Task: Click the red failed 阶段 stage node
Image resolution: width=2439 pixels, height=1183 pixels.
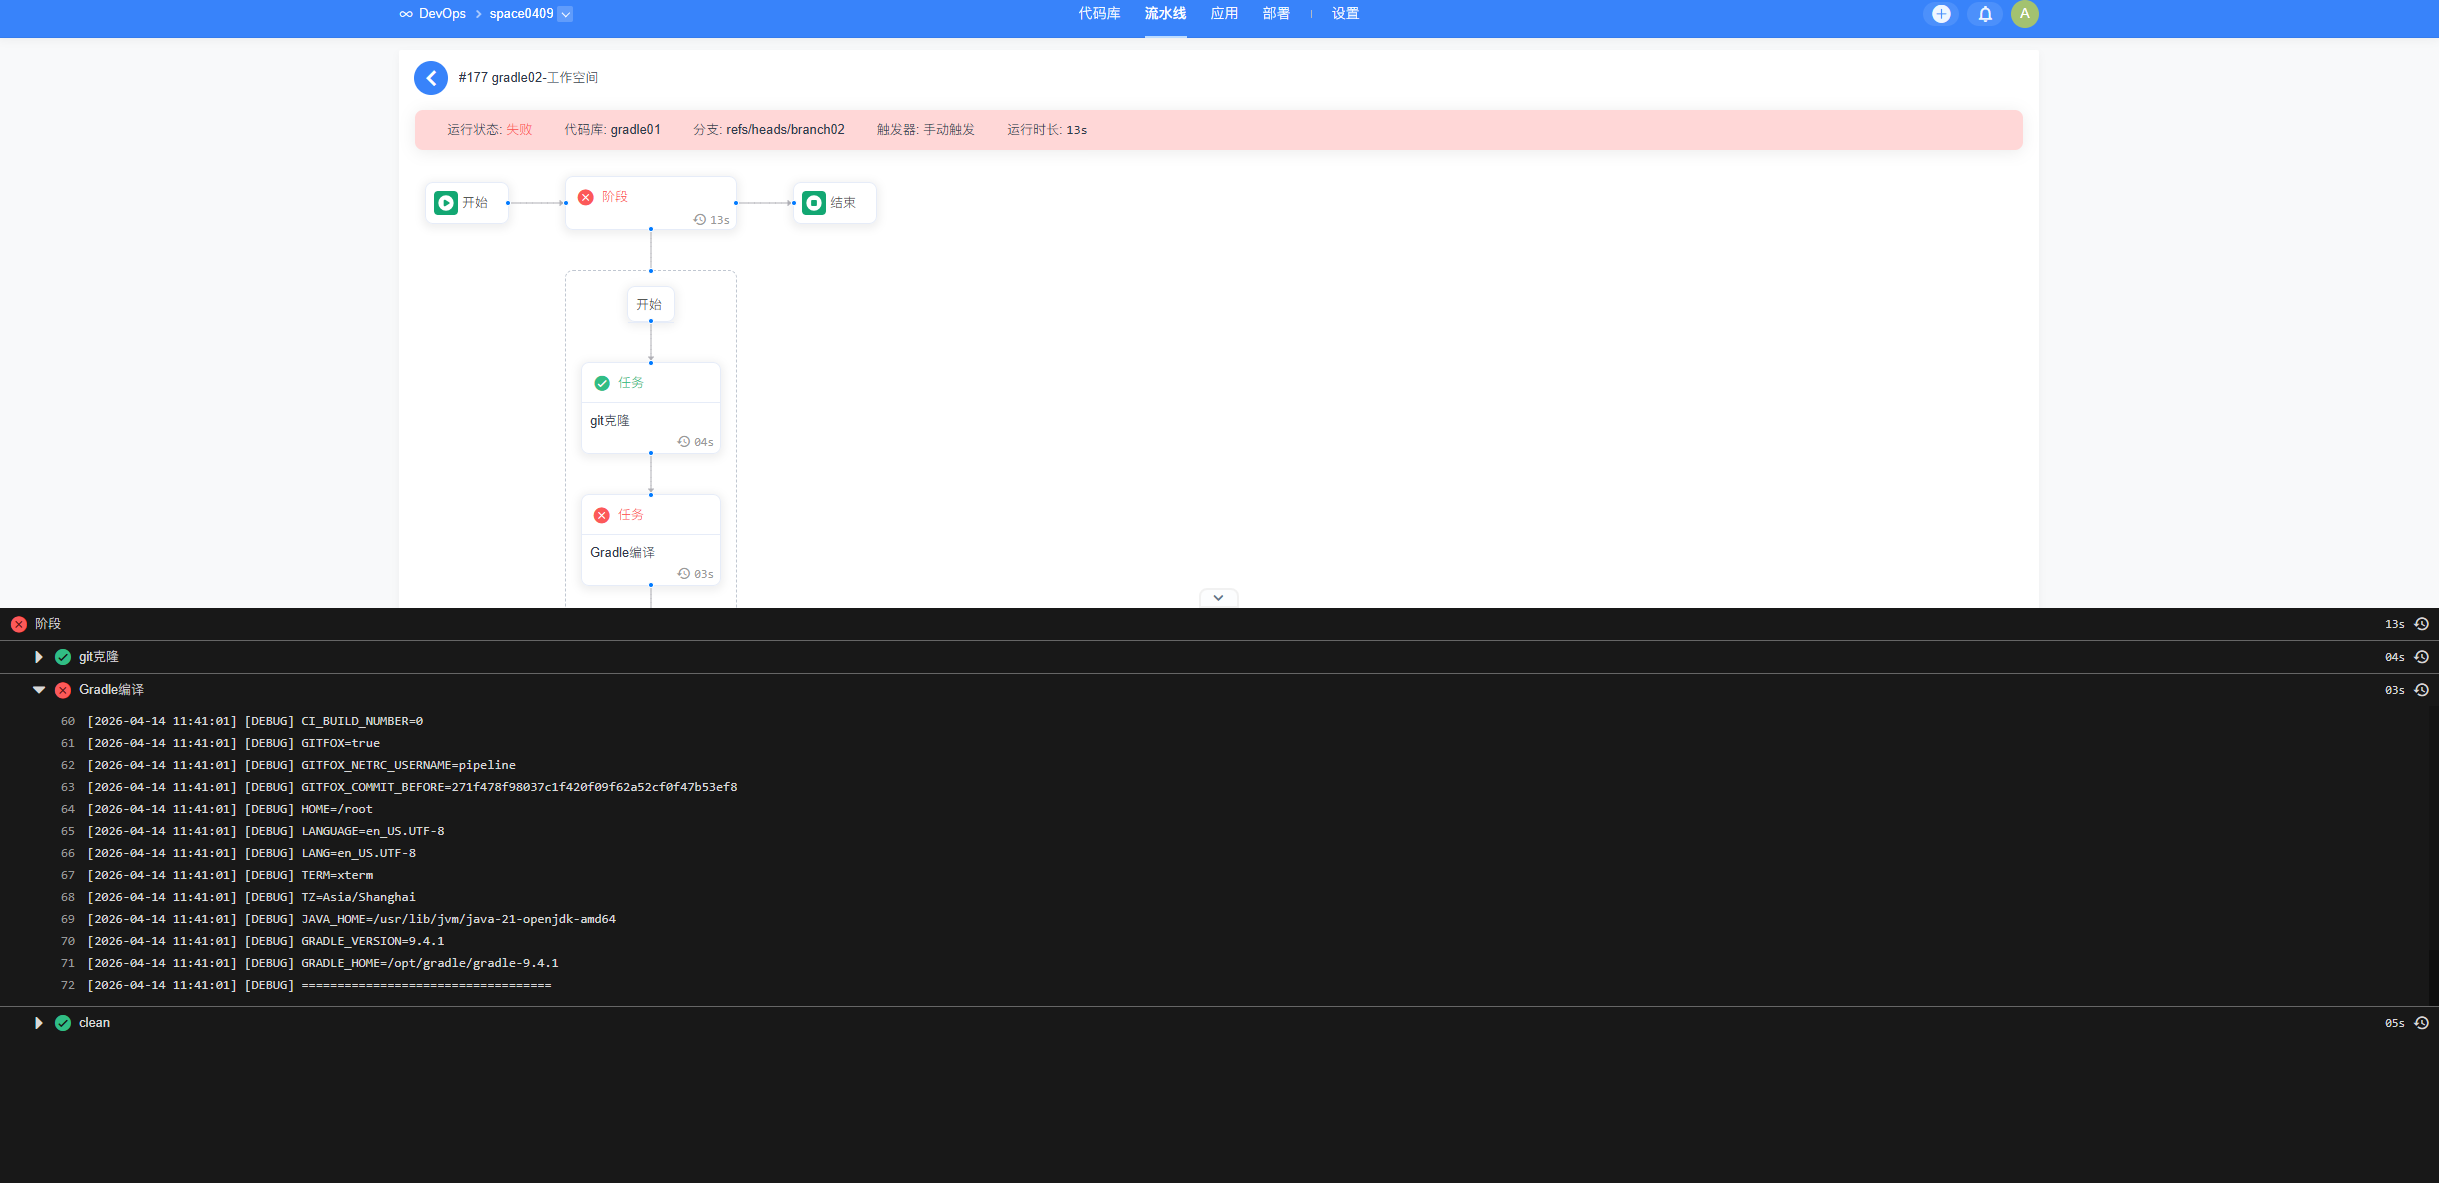Action: [650, 203]
